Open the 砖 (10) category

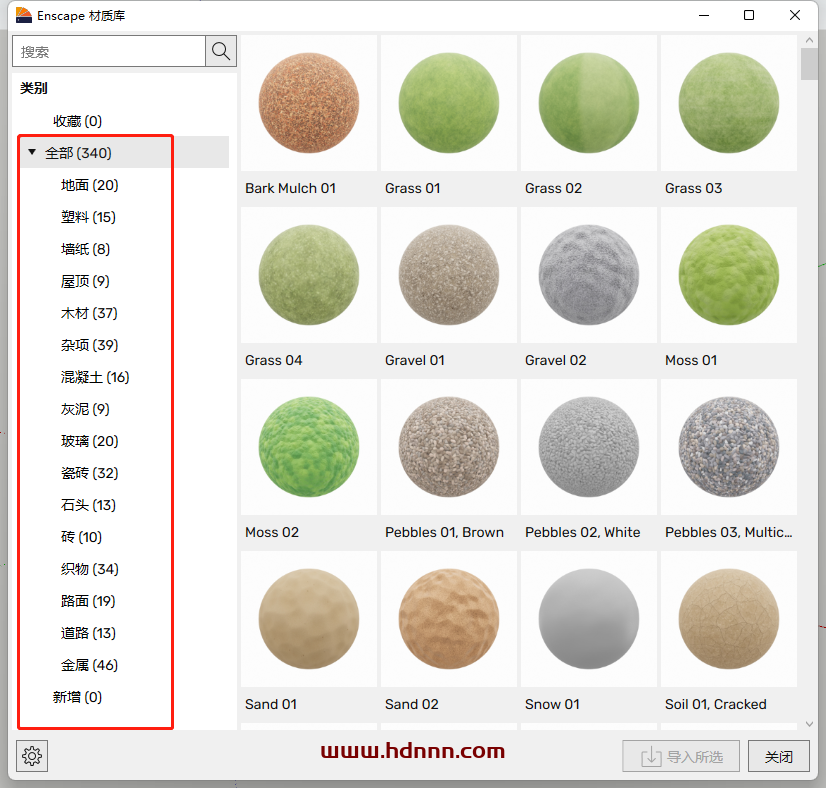[x=82, y=537]
